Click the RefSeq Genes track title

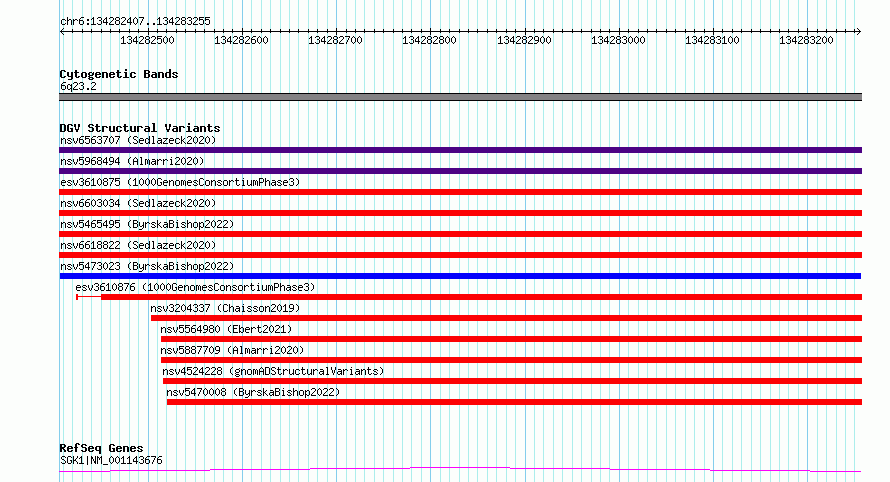[x=101, y=449]
